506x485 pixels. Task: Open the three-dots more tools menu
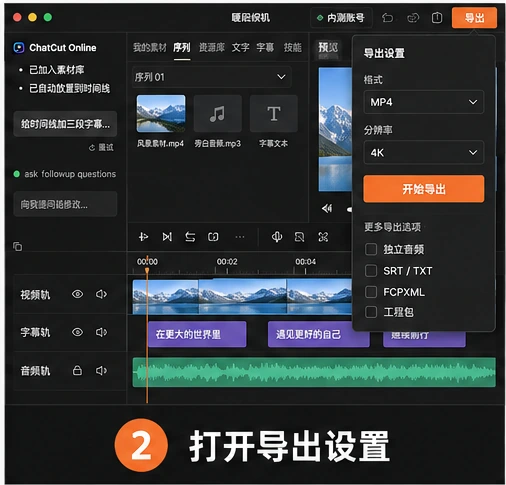pos(240,237)
